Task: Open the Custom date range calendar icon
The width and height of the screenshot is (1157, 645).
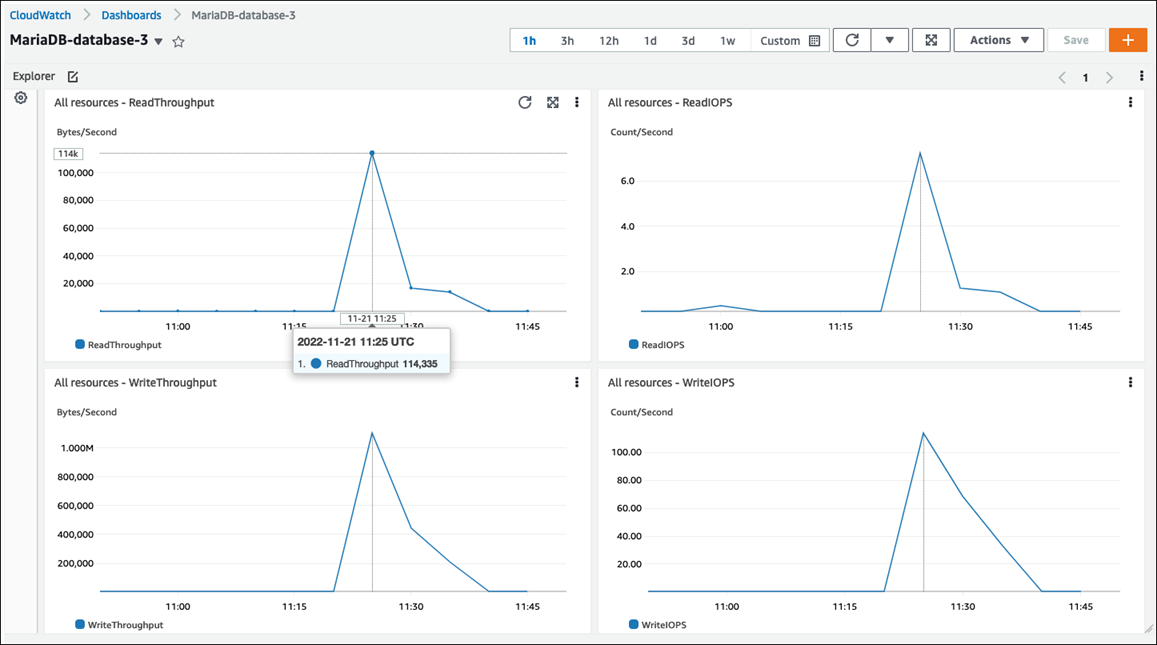Action: click(813, 40)
